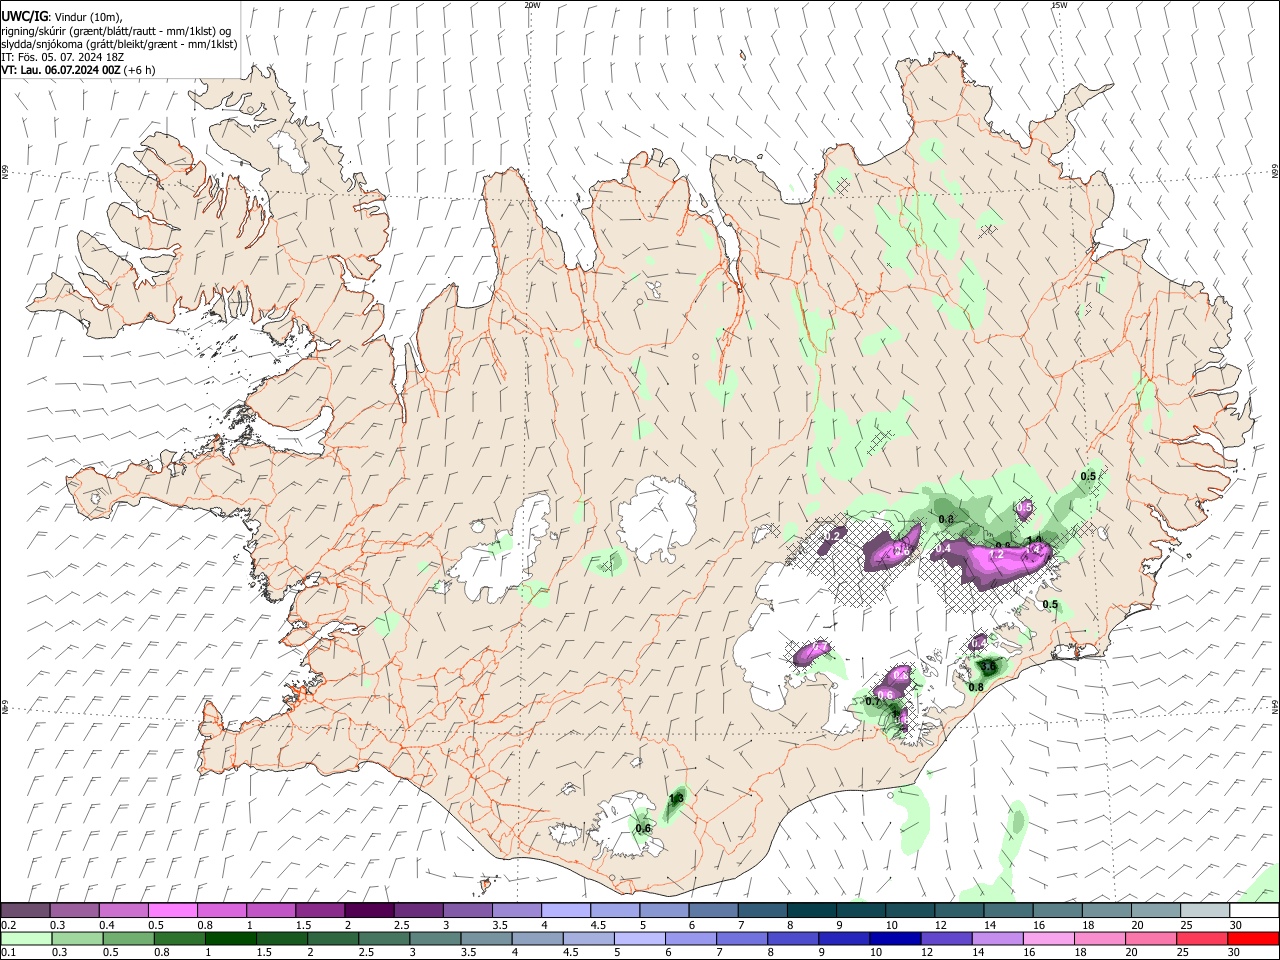Select the lower-row blue-grey swatch labeled 4
1280x960 pixels.
pyautogui.click(x=537, y=938)
